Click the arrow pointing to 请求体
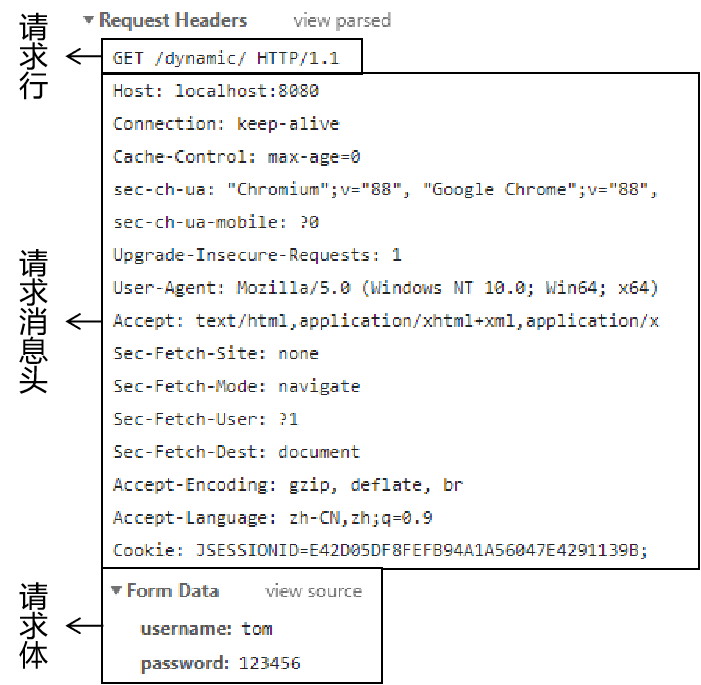This screenshot has height=685, width=701. (x=84, y=626)
